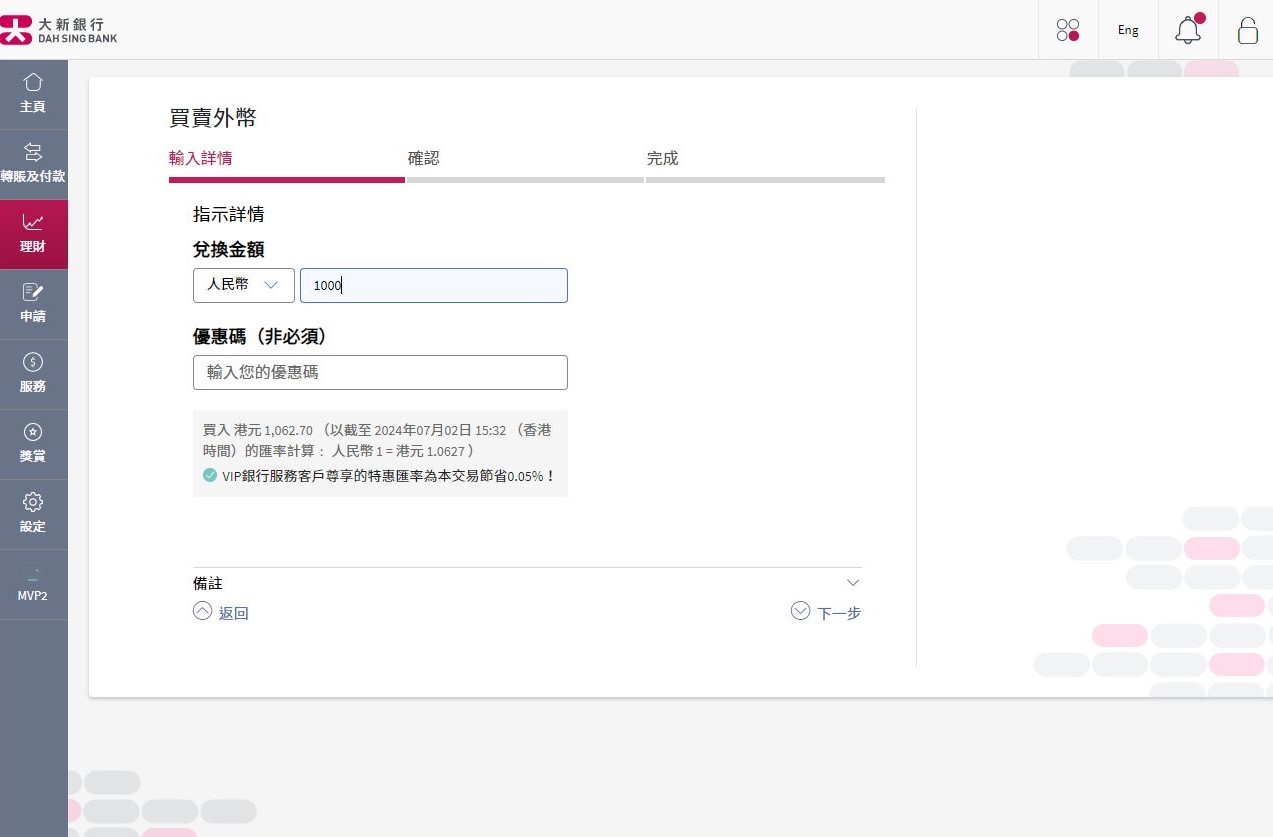Expand the 備註 remarks section
This screenshot has height=837, width=1273.
851,582
